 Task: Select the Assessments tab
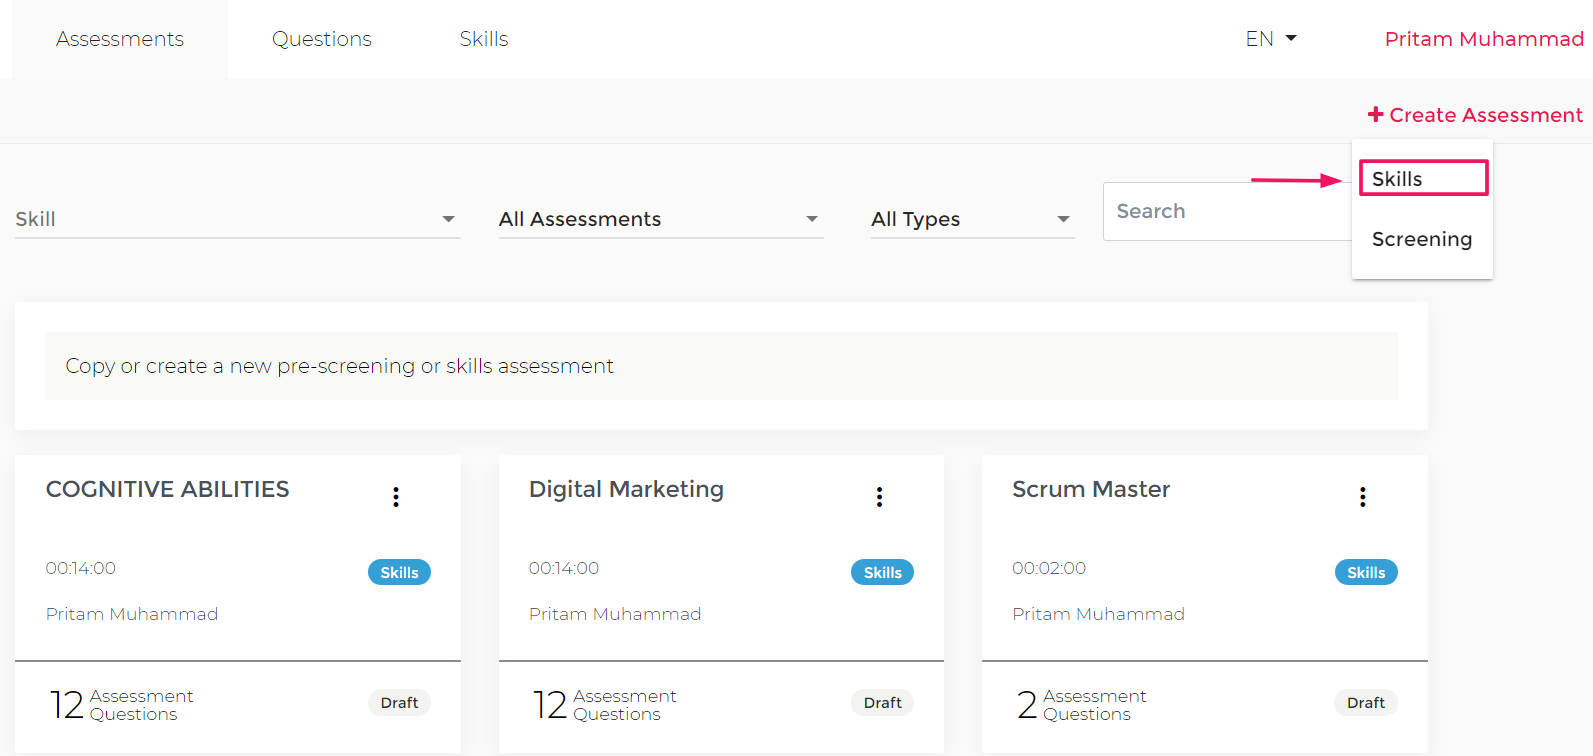pos(120,39)
